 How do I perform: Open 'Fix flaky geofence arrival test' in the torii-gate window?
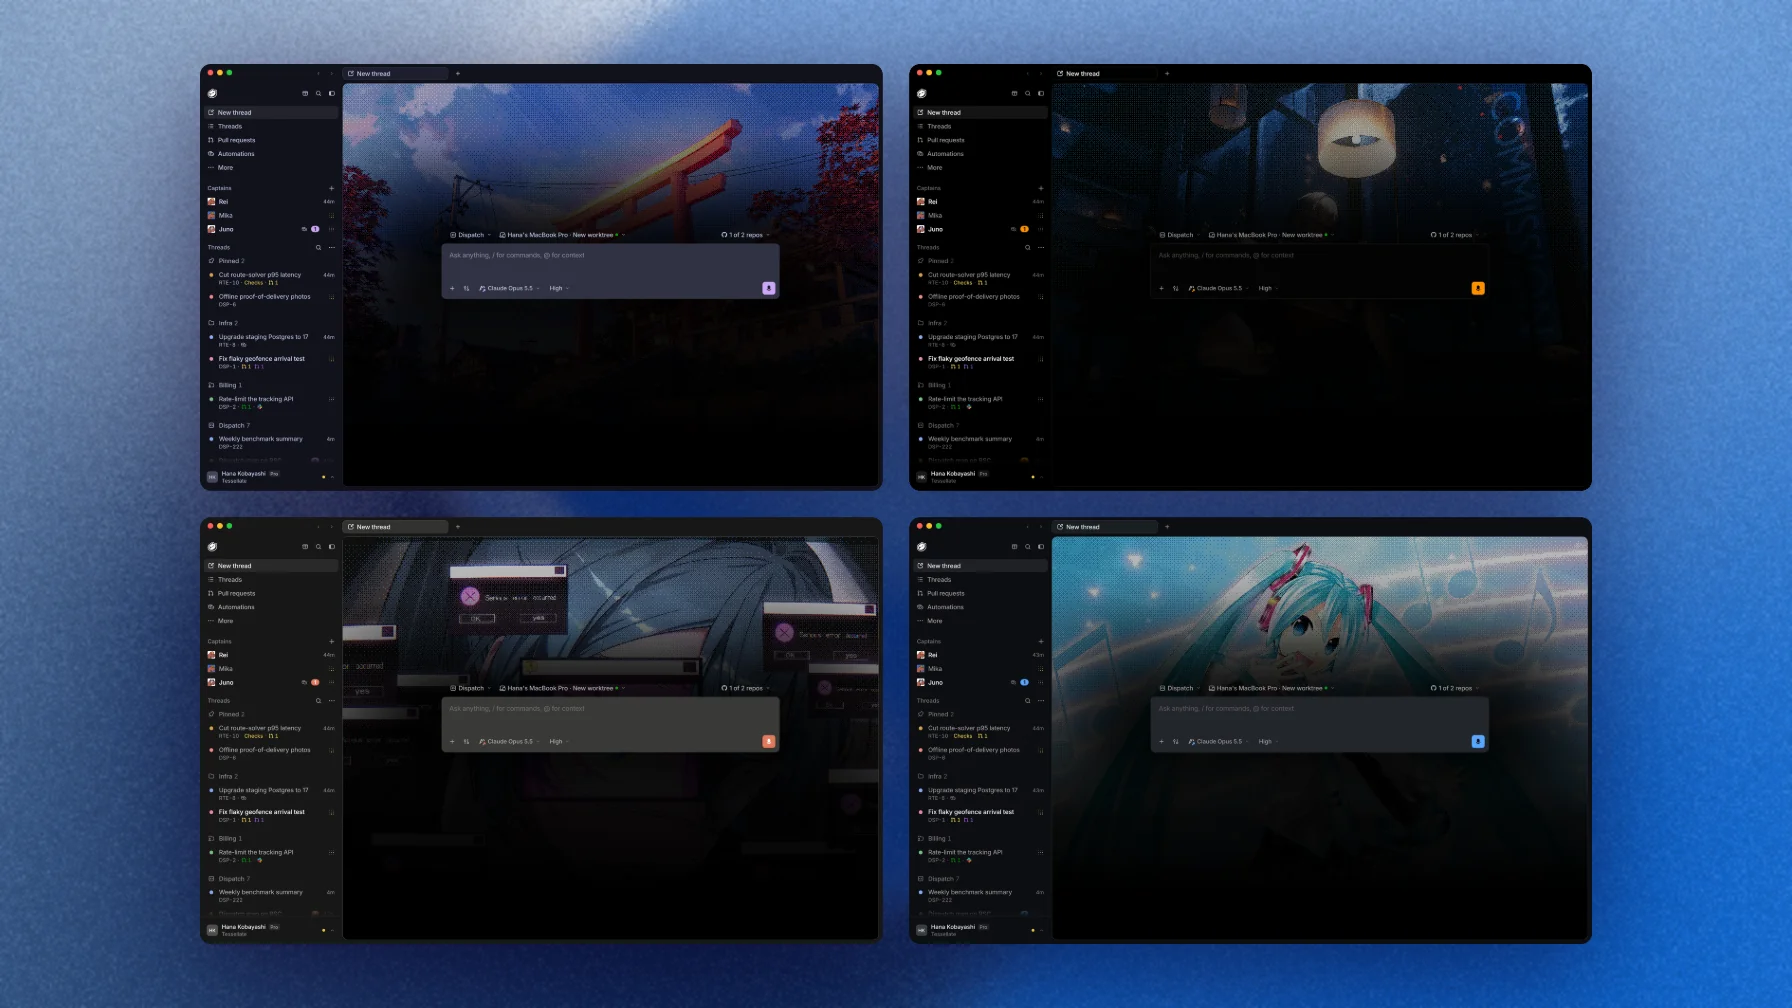[x=271, y=362]
